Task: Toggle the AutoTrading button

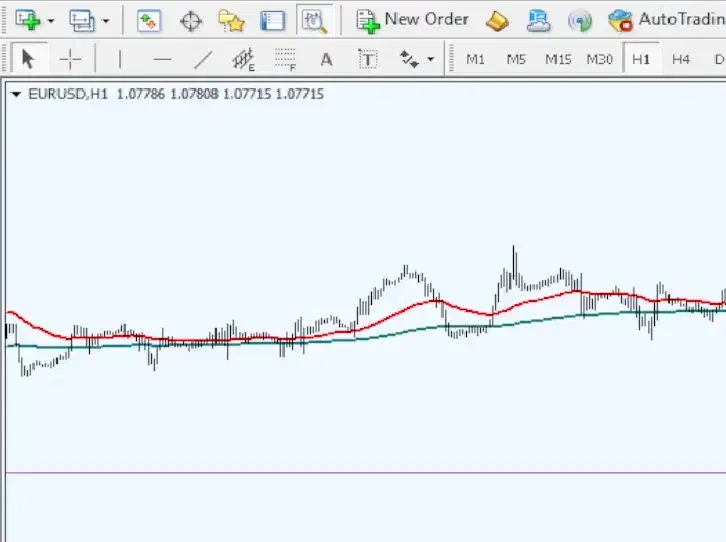Action: (666, 20)
